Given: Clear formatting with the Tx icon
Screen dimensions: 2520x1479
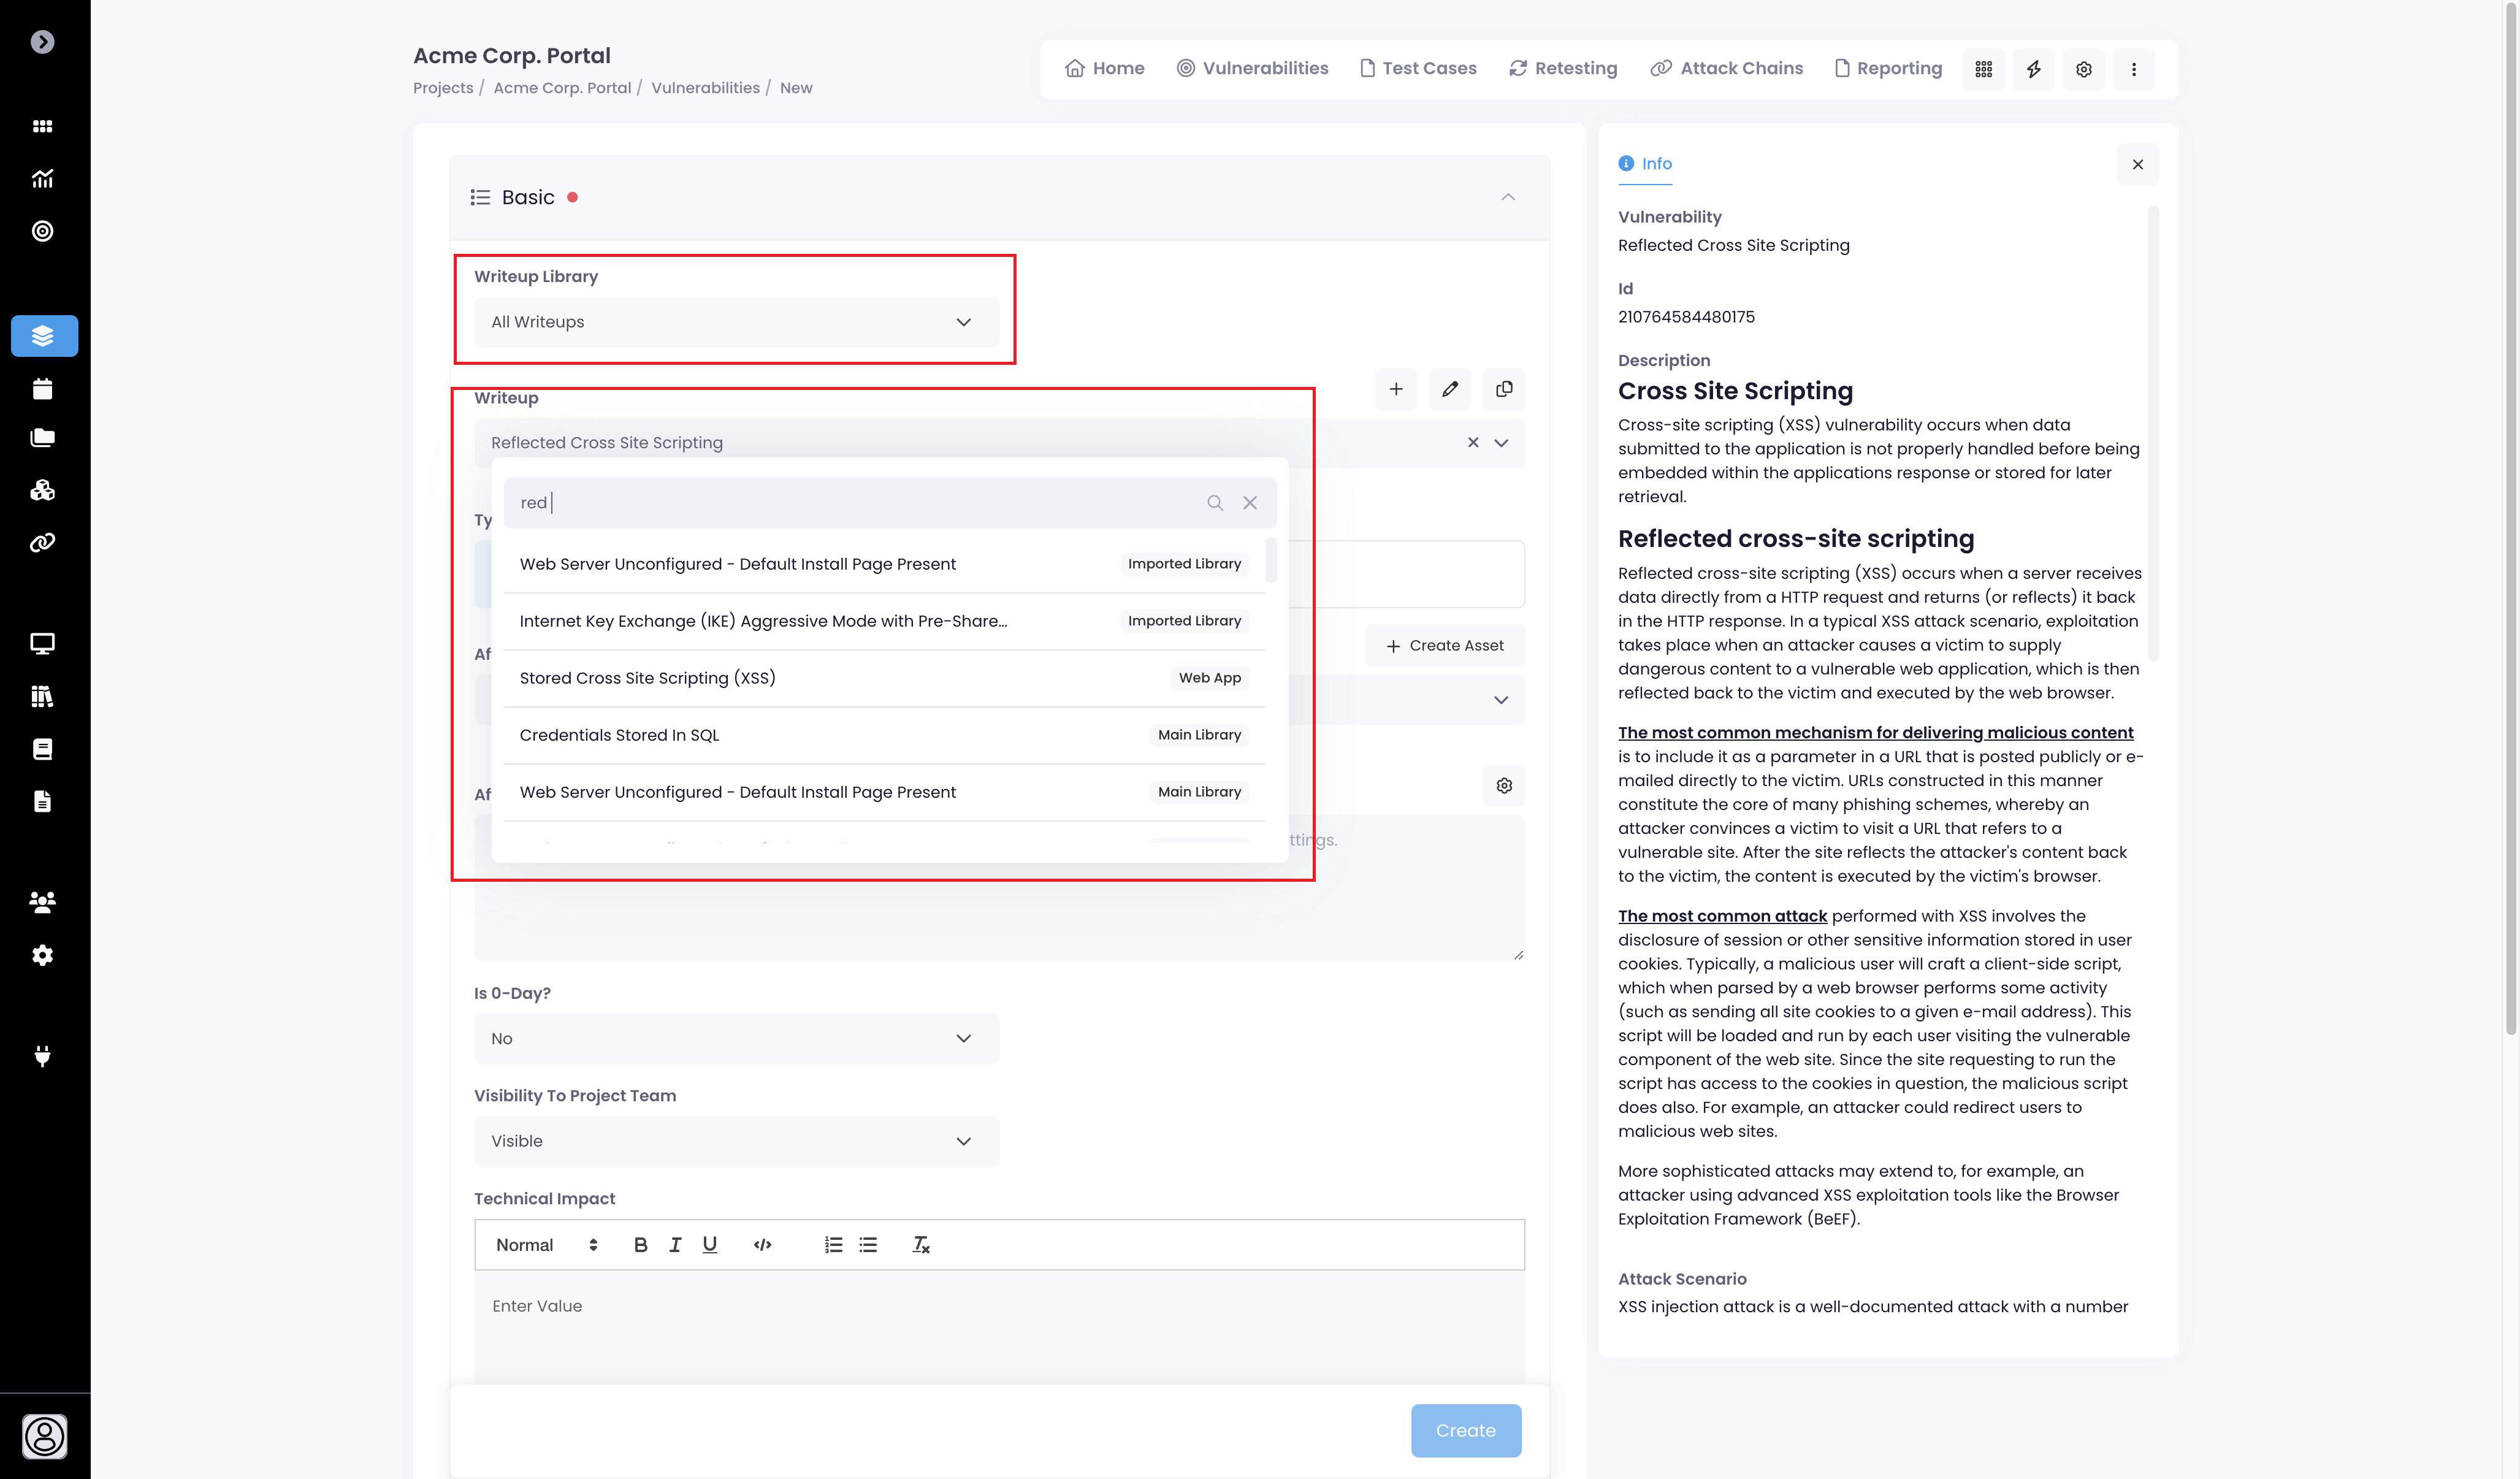Looking at the screenshot, I should [920, 1244].
